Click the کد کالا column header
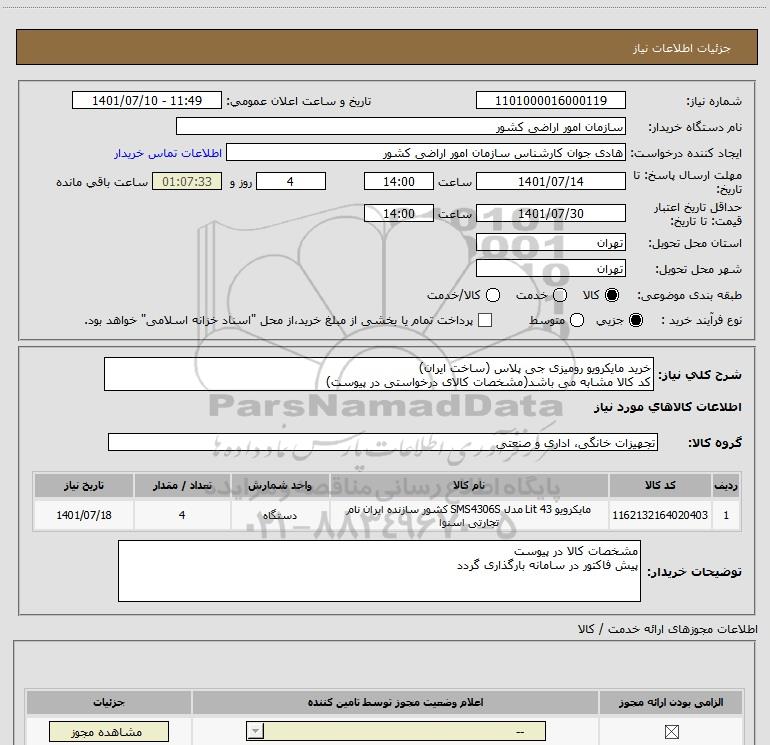Image resolution: width=770 pixels, height=745 pixels. pos(660,485)
